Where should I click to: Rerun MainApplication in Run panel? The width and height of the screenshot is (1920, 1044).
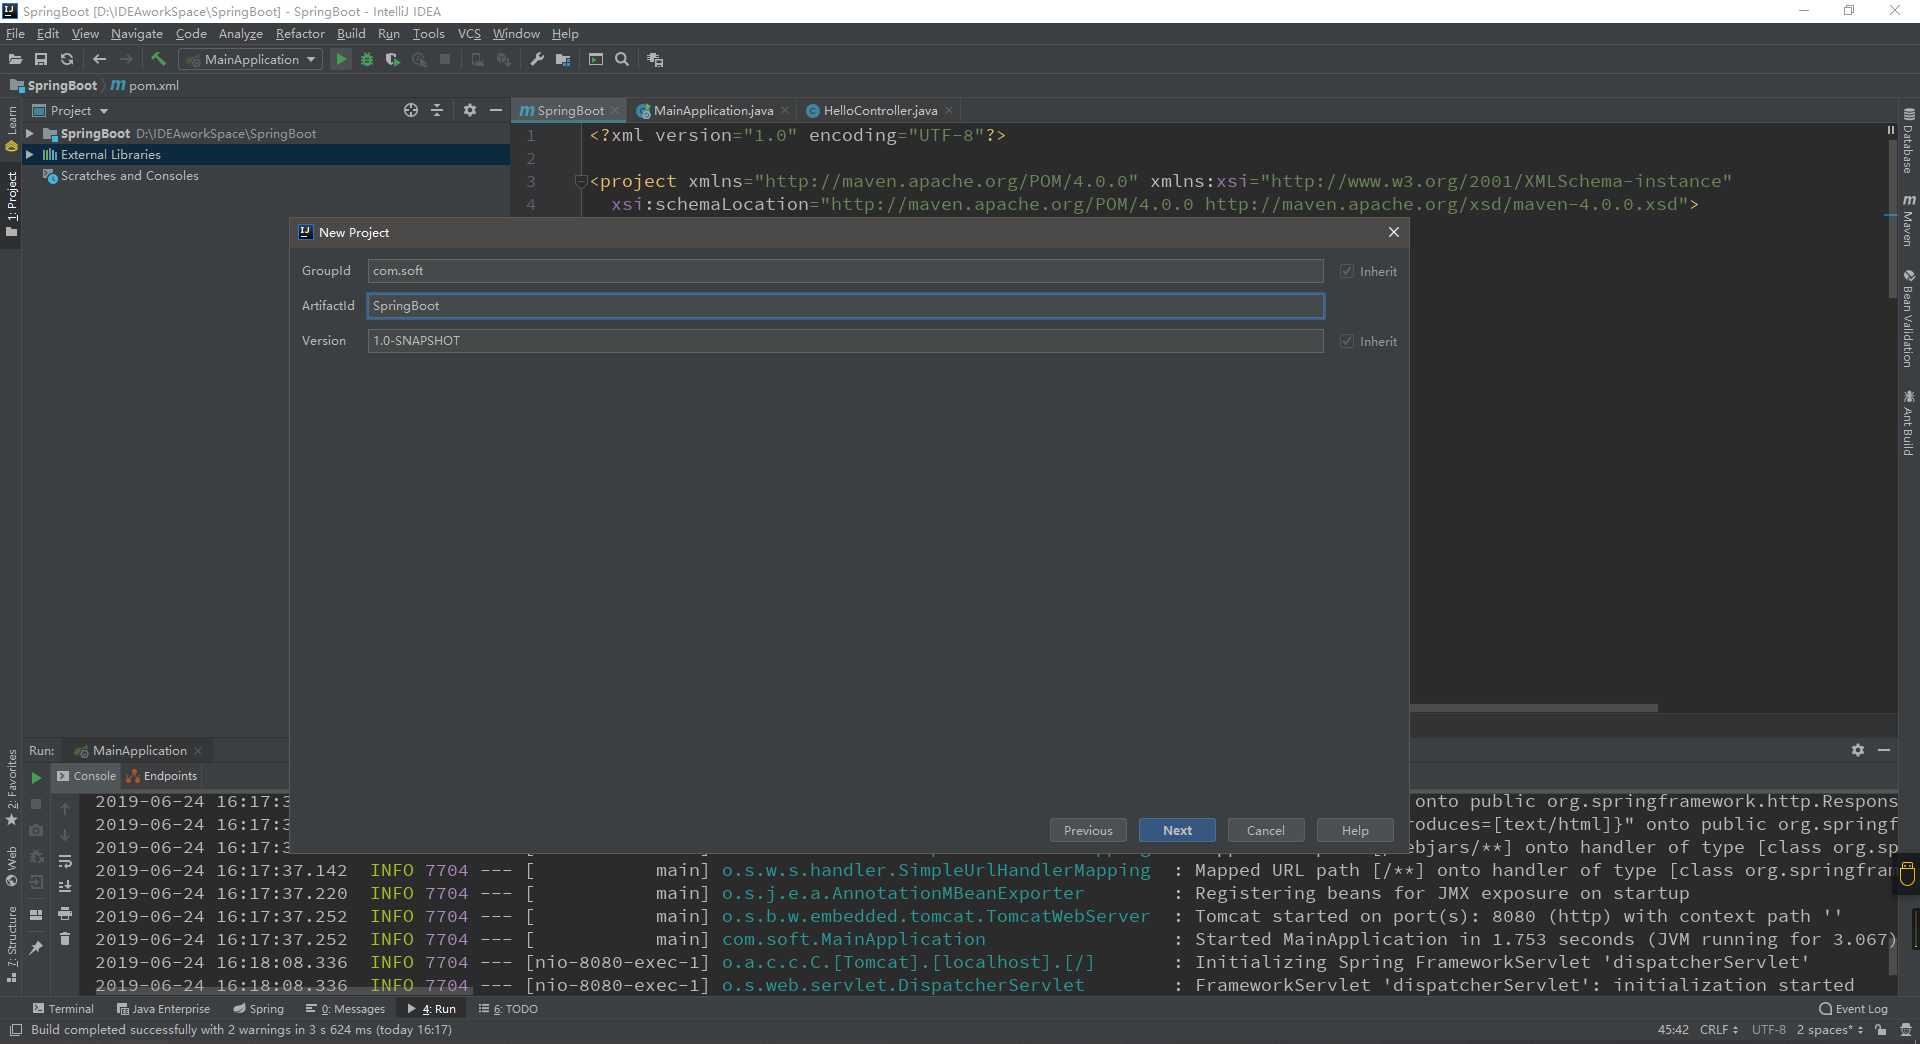click(x=36, y=777)
